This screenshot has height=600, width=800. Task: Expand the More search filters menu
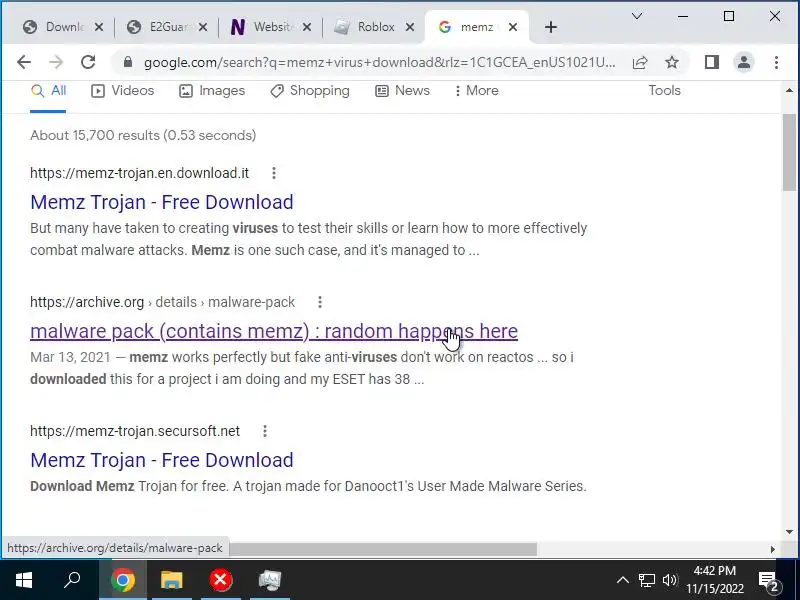pos(476,91)
